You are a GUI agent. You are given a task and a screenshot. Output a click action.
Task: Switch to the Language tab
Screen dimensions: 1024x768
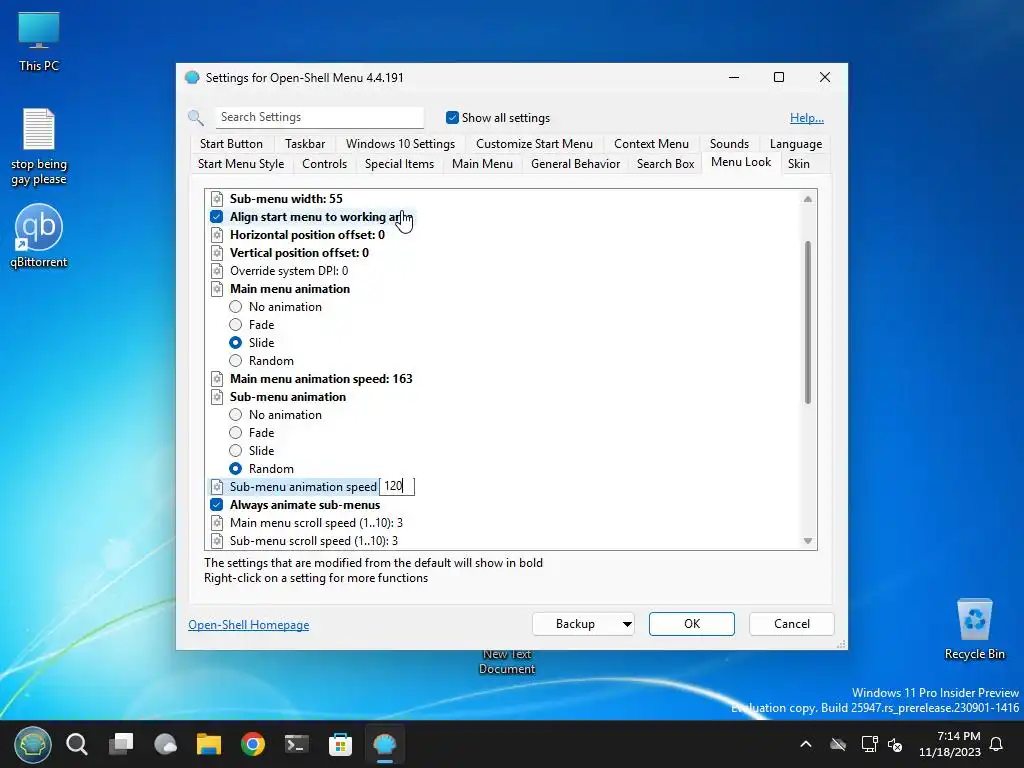796,144
